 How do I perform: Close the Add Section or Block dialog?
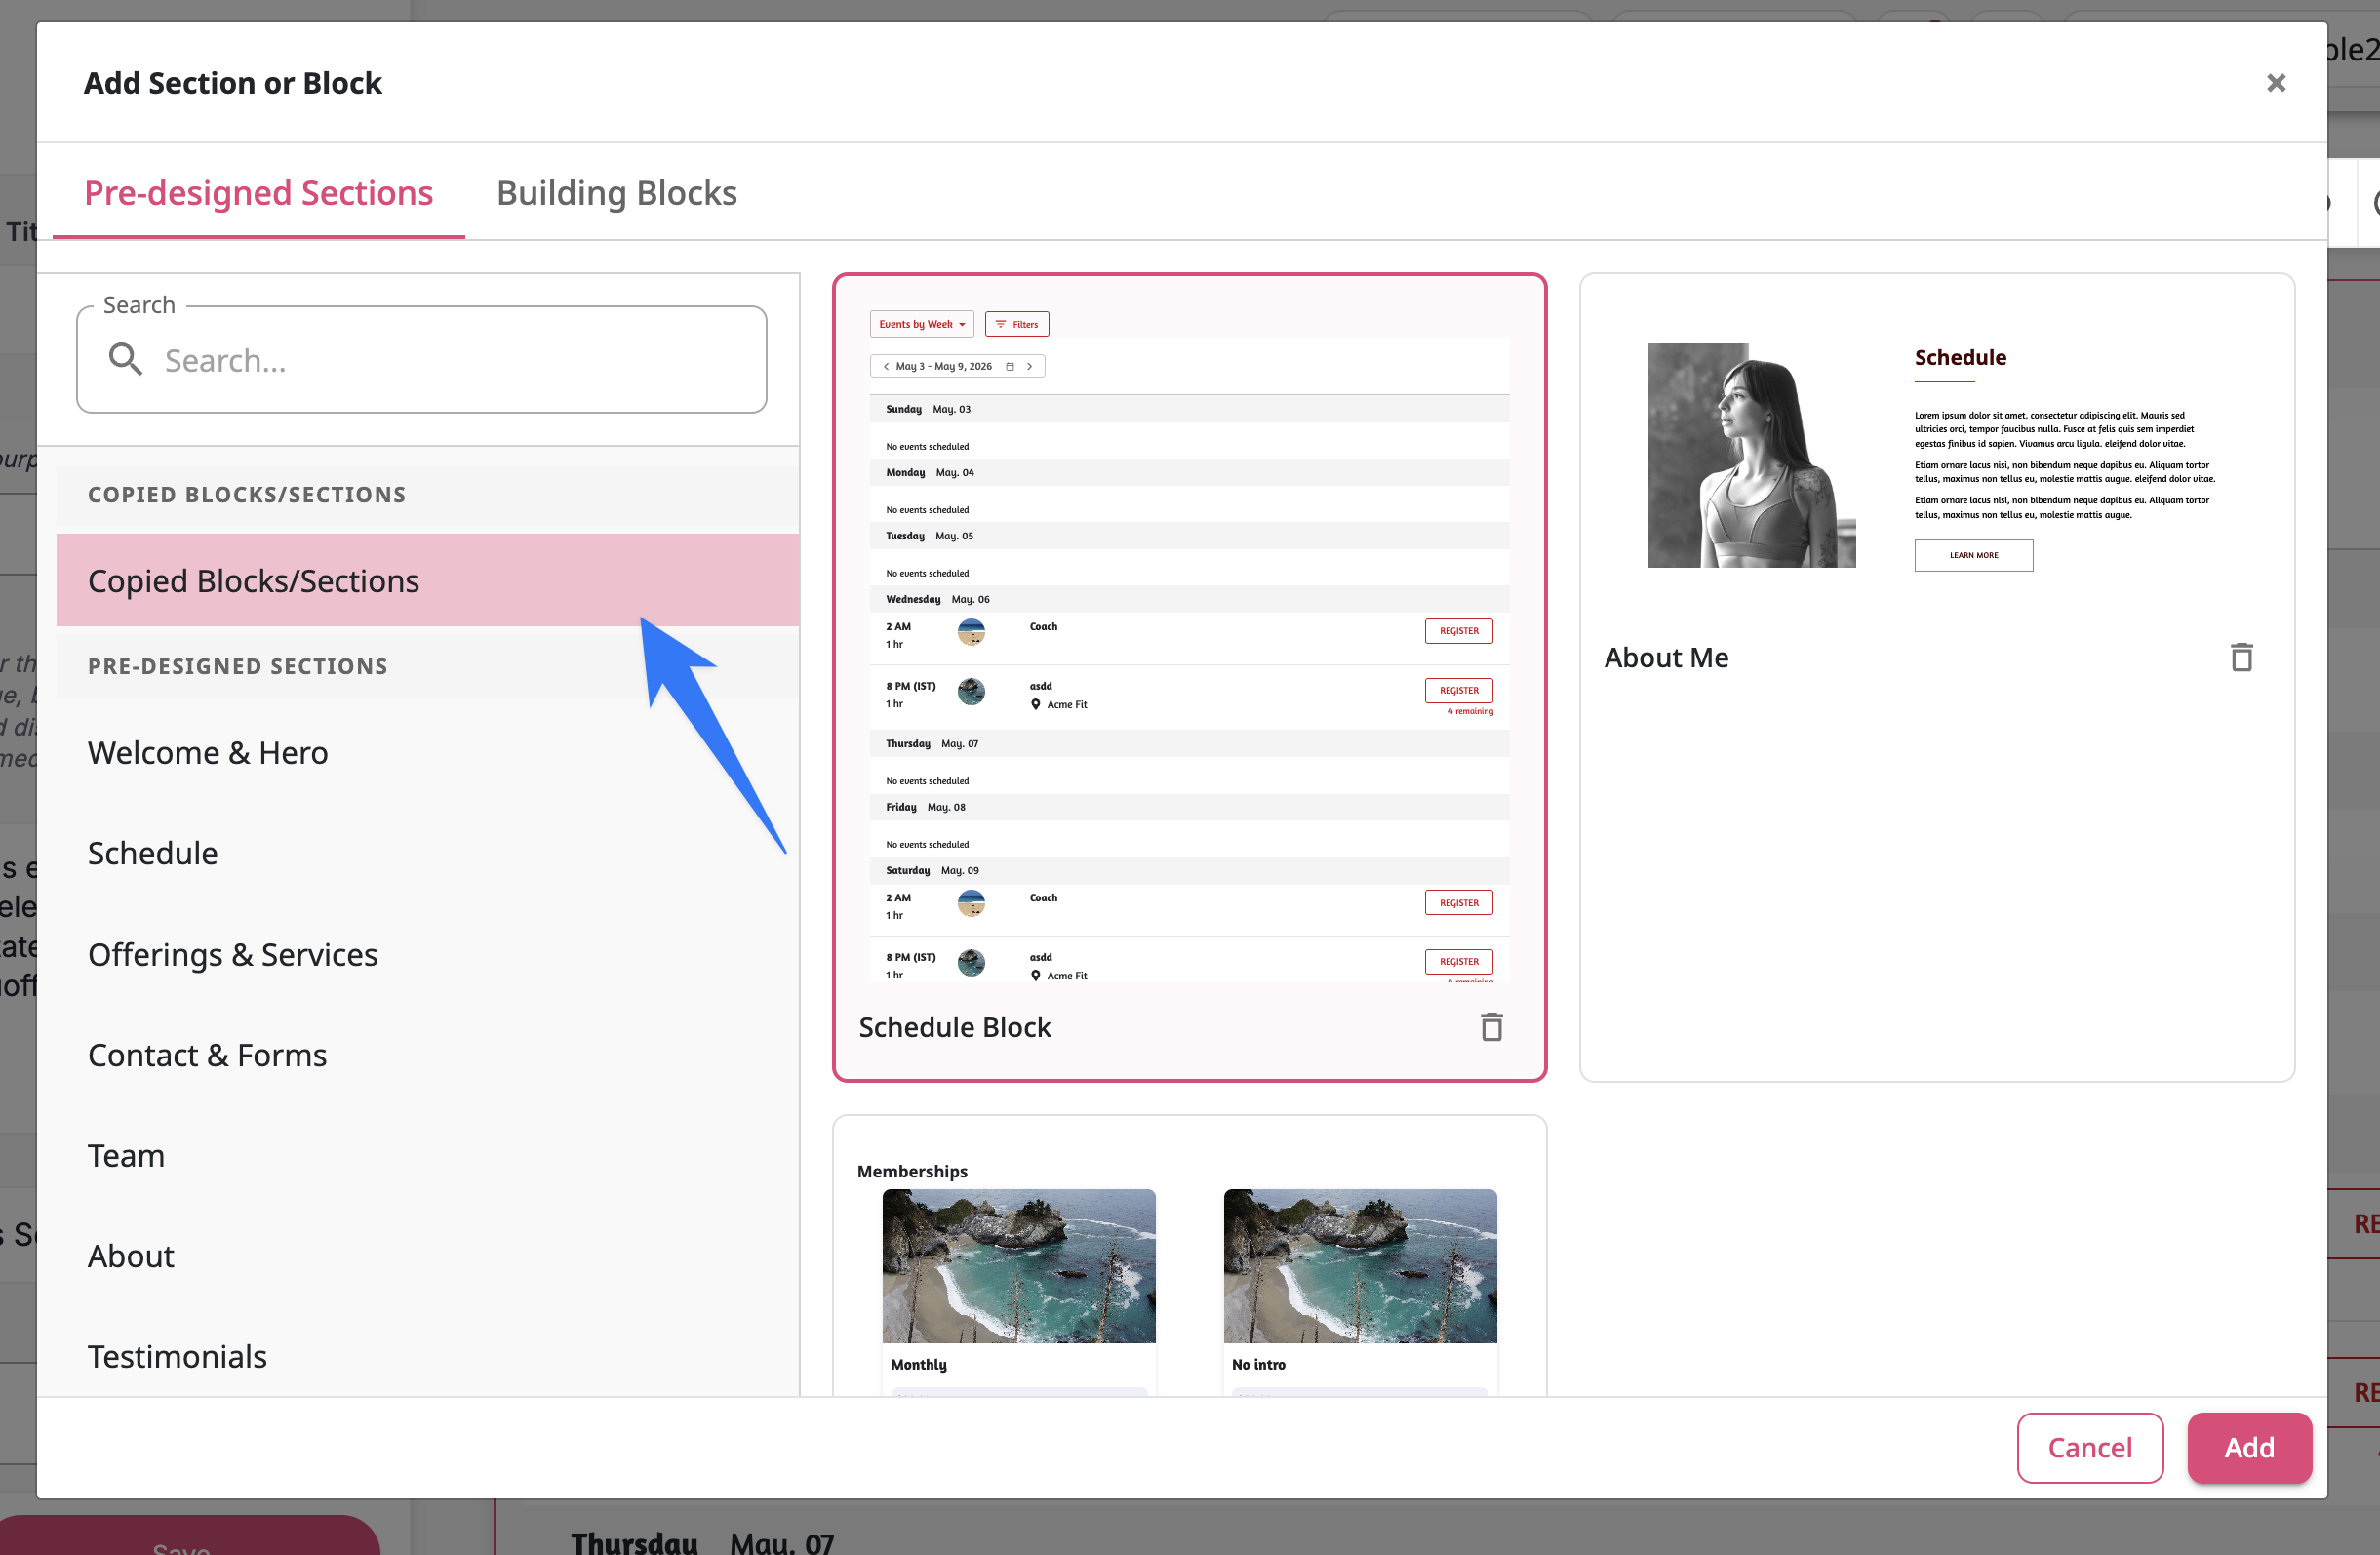point(2276,83)
